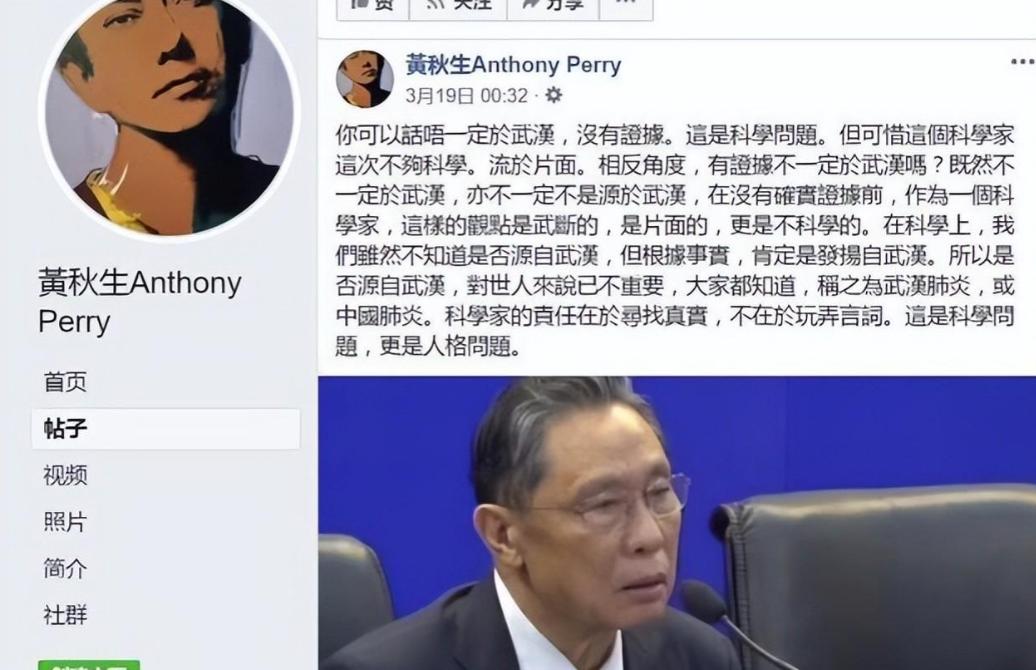Select the 帖子 sidebar tab
Screen dimensions: 1036x670
(x=165, y=429)
